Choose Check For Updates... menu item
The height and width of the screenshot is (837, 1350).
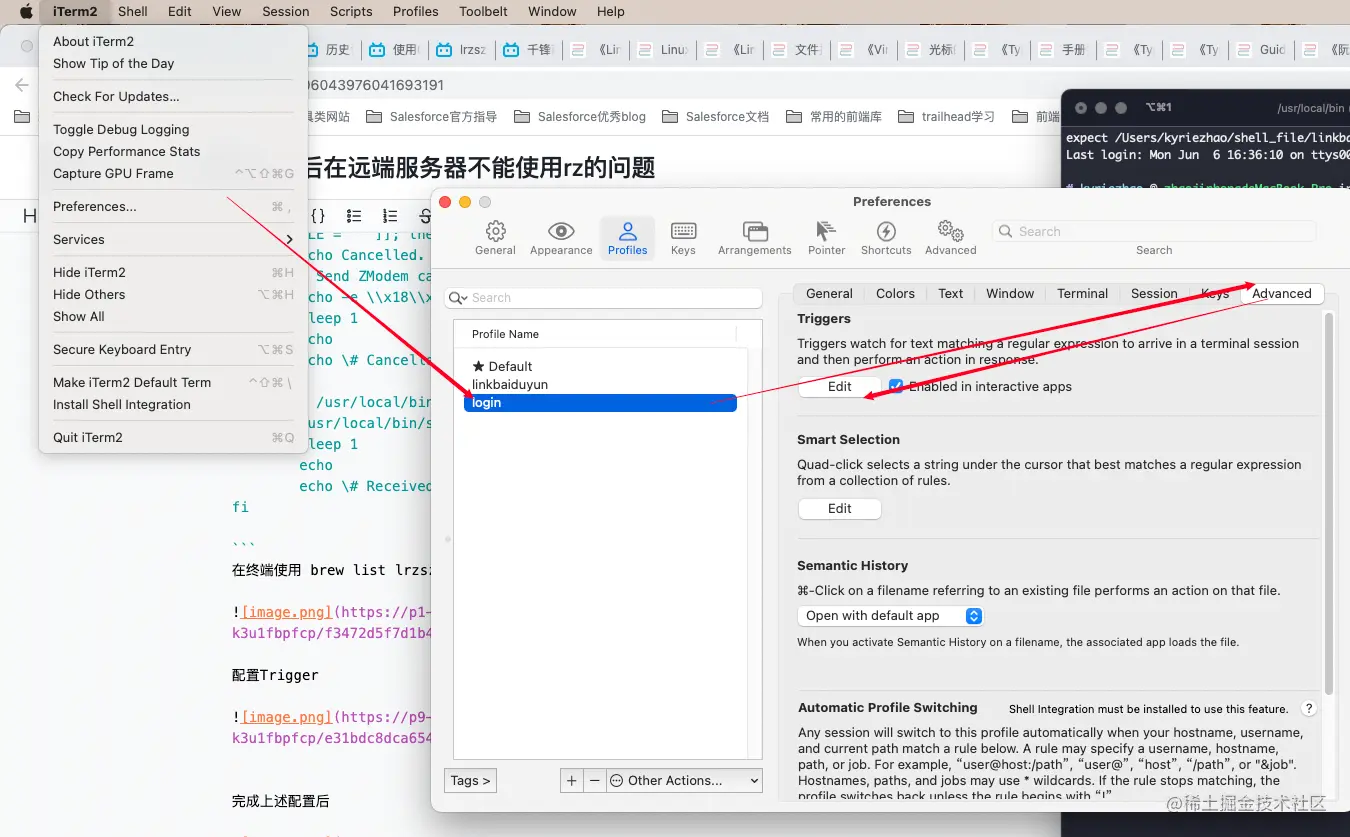pos(173,96)
